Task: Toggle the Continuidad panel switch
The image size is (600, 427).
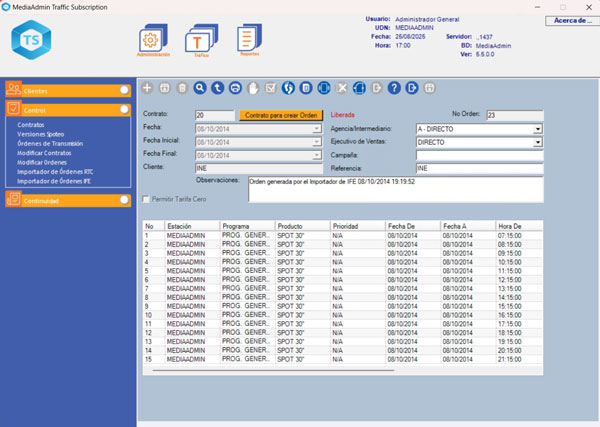Action: coord(124,200)
